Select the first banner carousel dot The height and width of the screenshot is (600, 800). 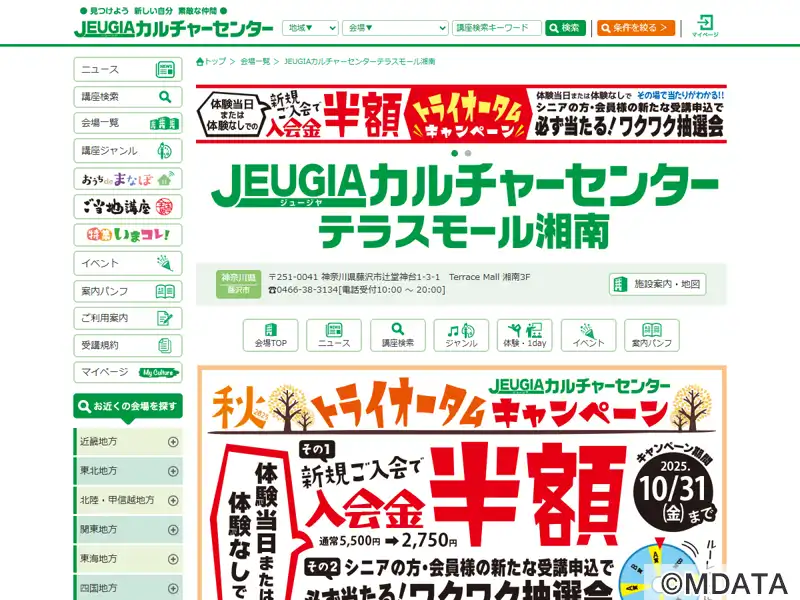click(x=455, y=153)
